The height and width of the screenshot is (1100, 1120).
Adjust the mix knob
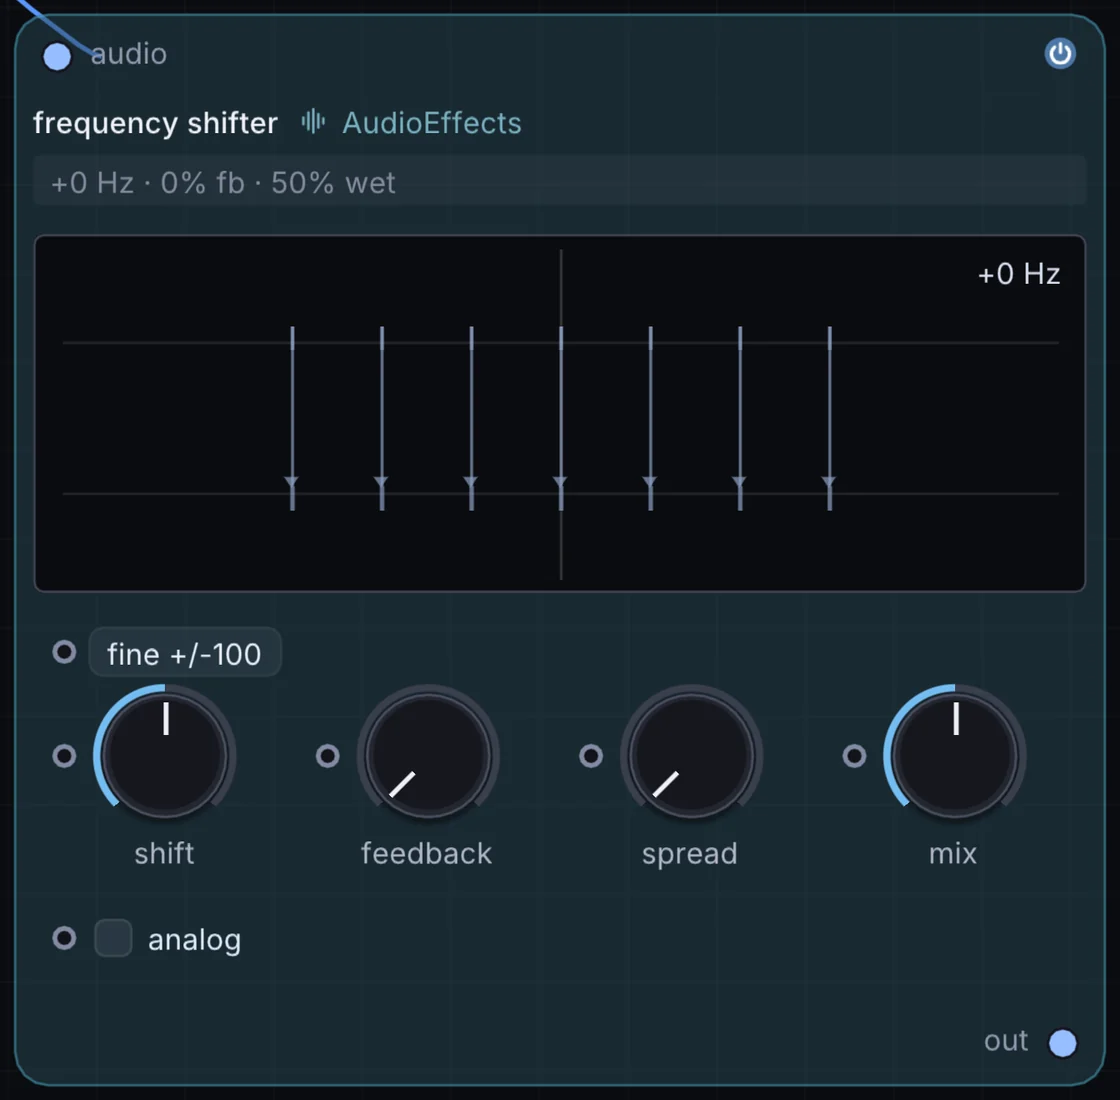(955, 755)
